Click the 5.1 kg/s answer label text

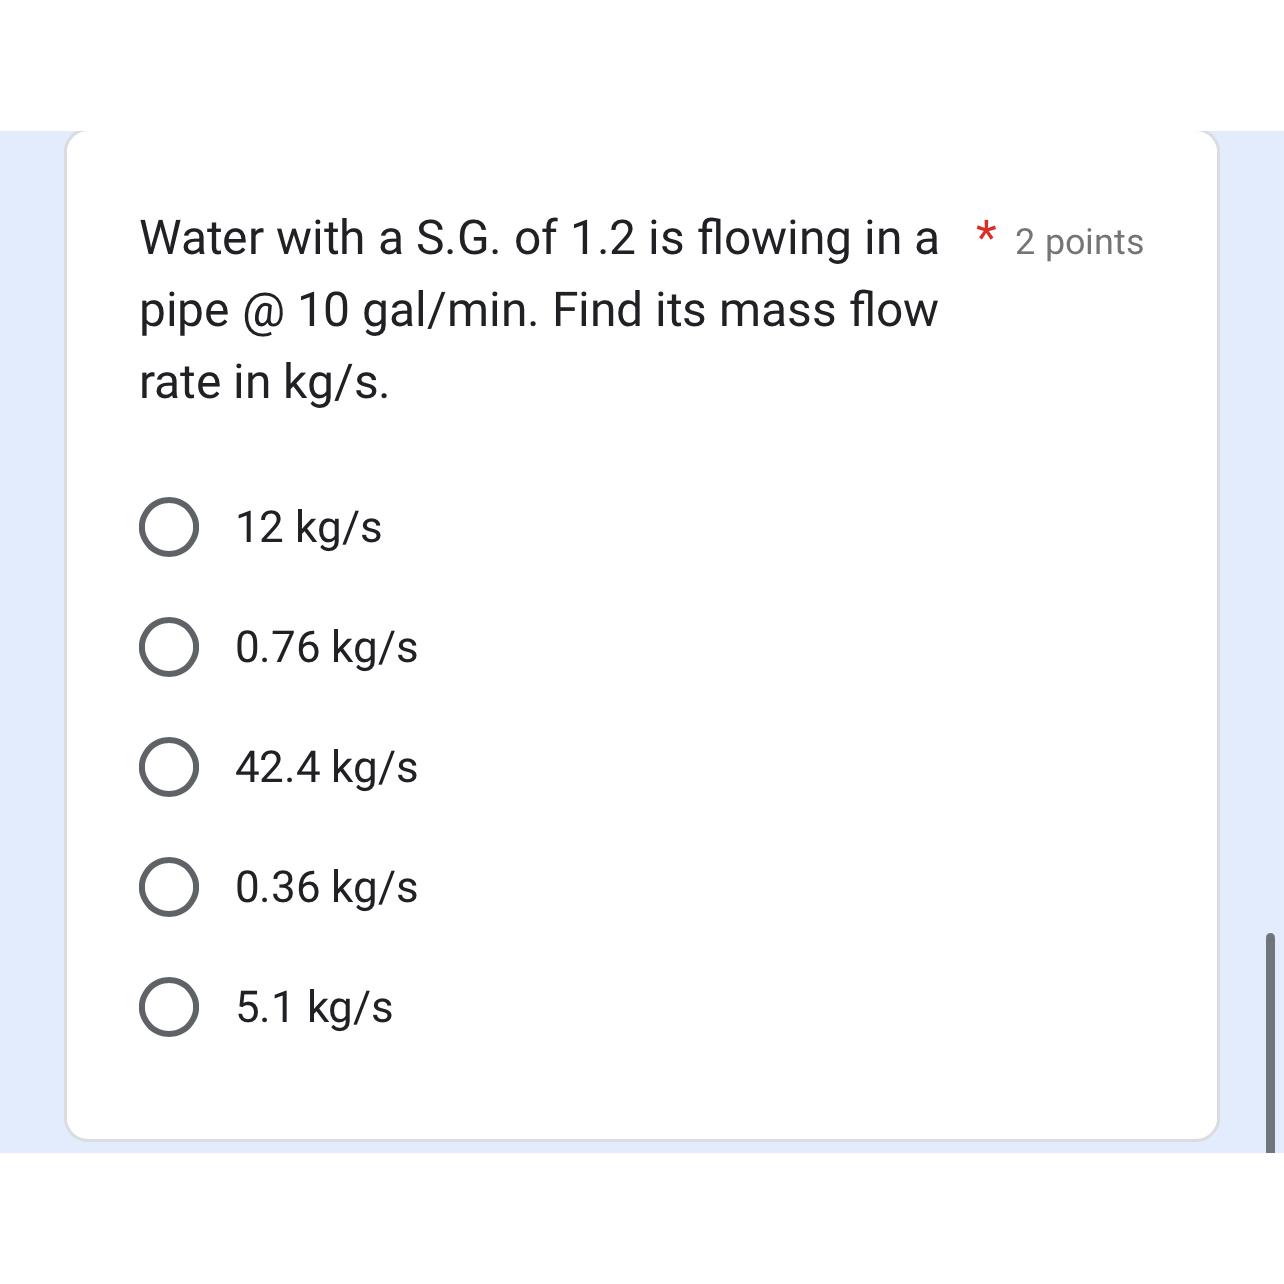(x=312, y=1006)
